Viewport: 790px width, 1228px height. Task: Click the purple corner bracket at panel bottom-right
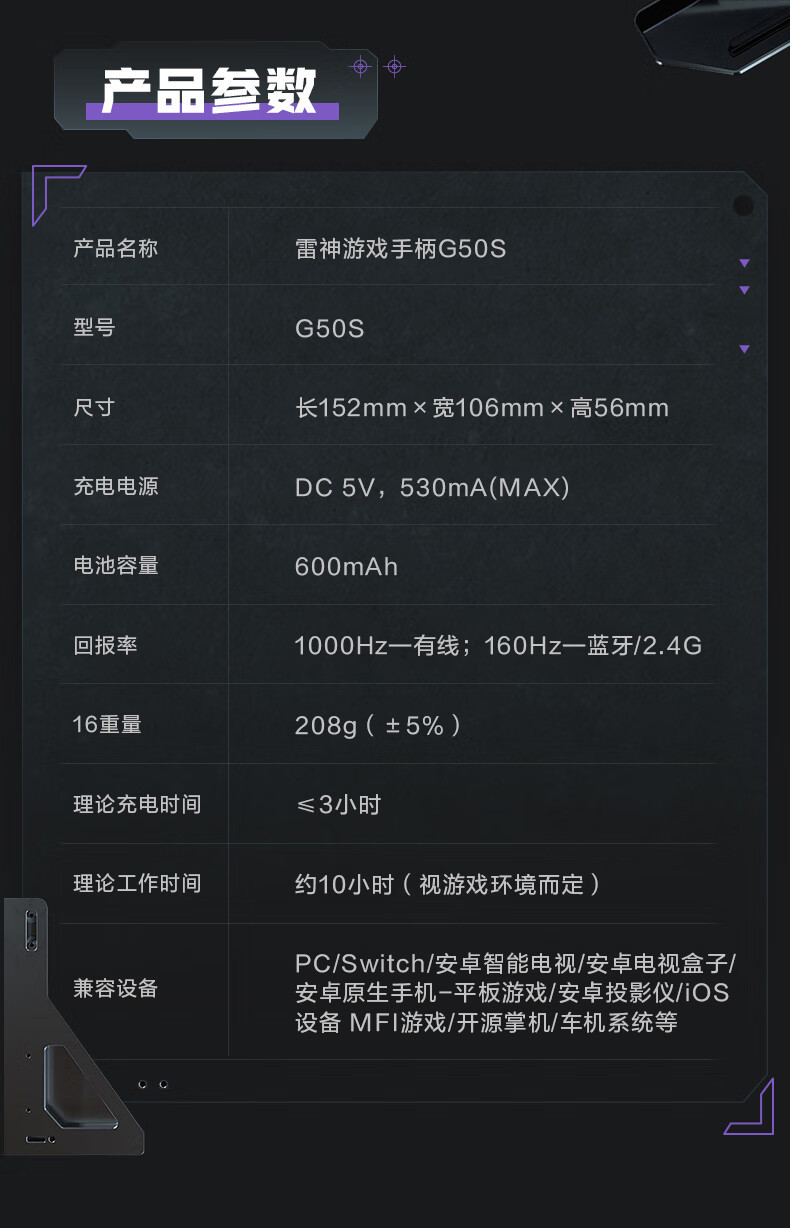tap(756, 1113)
